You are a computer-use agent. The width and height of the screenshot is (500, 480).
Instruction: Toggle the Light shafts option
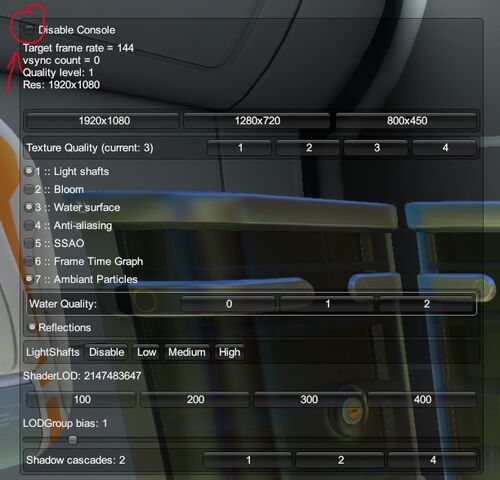point(29,171)
